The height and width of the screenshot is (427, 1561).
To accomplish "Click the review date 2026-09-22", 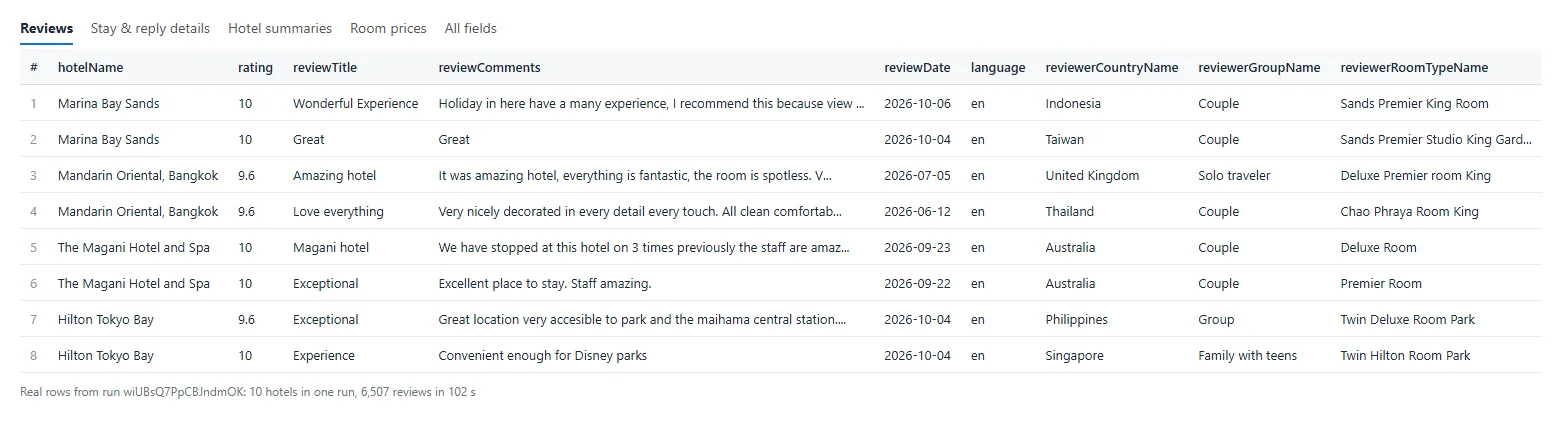I will [x=917, y=284].
